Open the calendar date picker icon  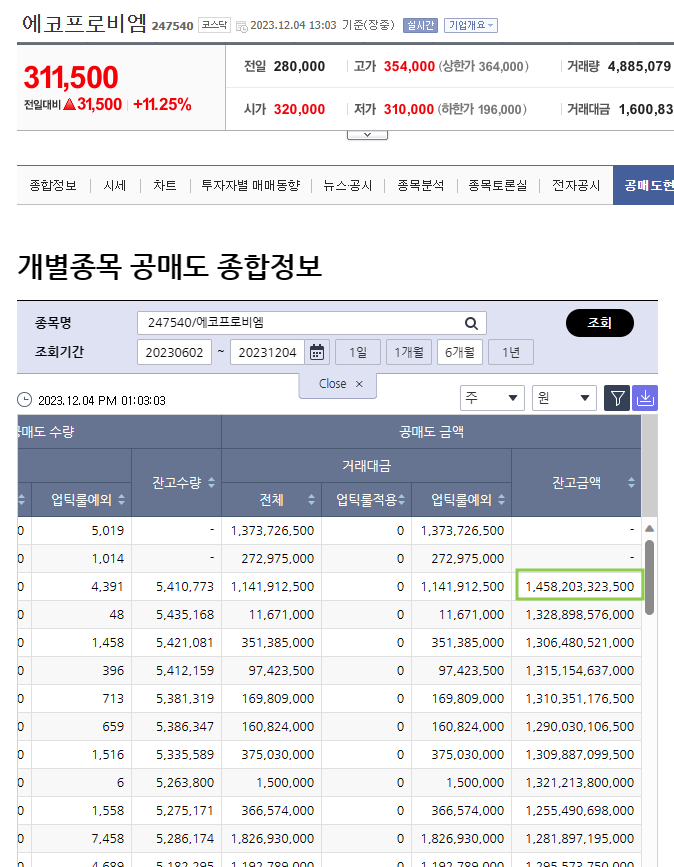tap(317, 352)
